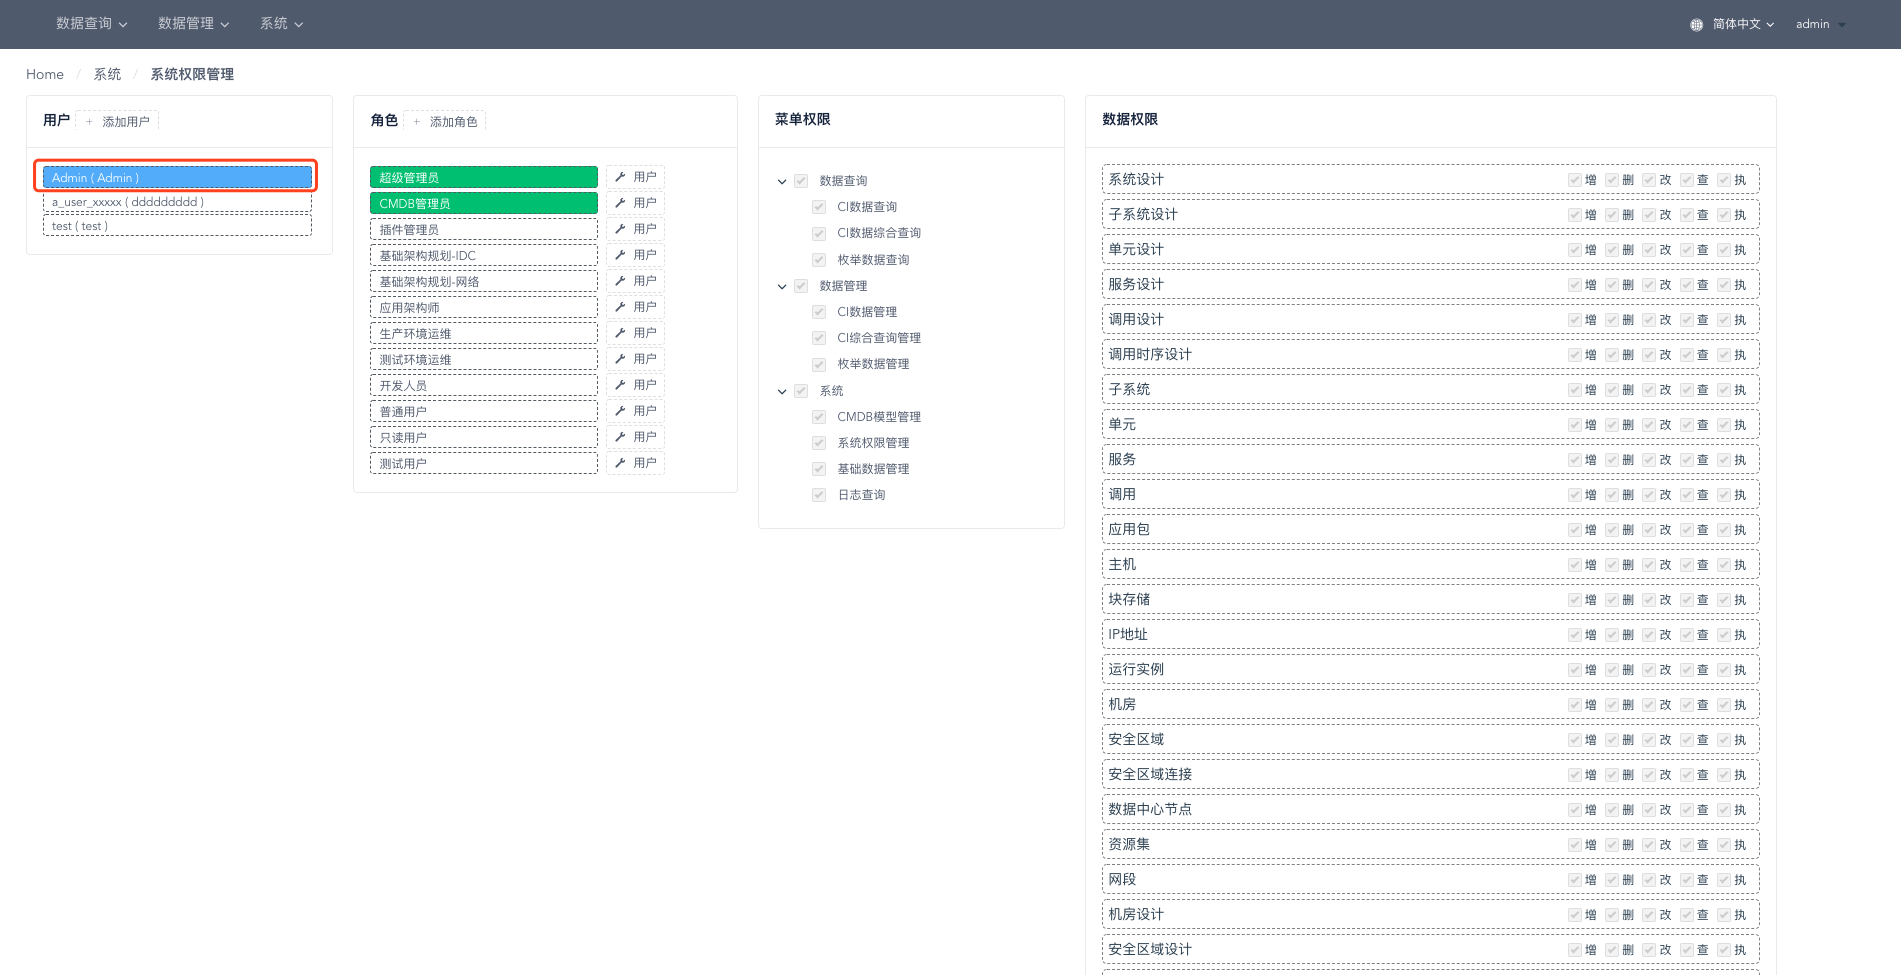Screen dimensions: 1901x975
Task: Click the 安全区域连接 data permission row
Action: tap(1430, 774)
